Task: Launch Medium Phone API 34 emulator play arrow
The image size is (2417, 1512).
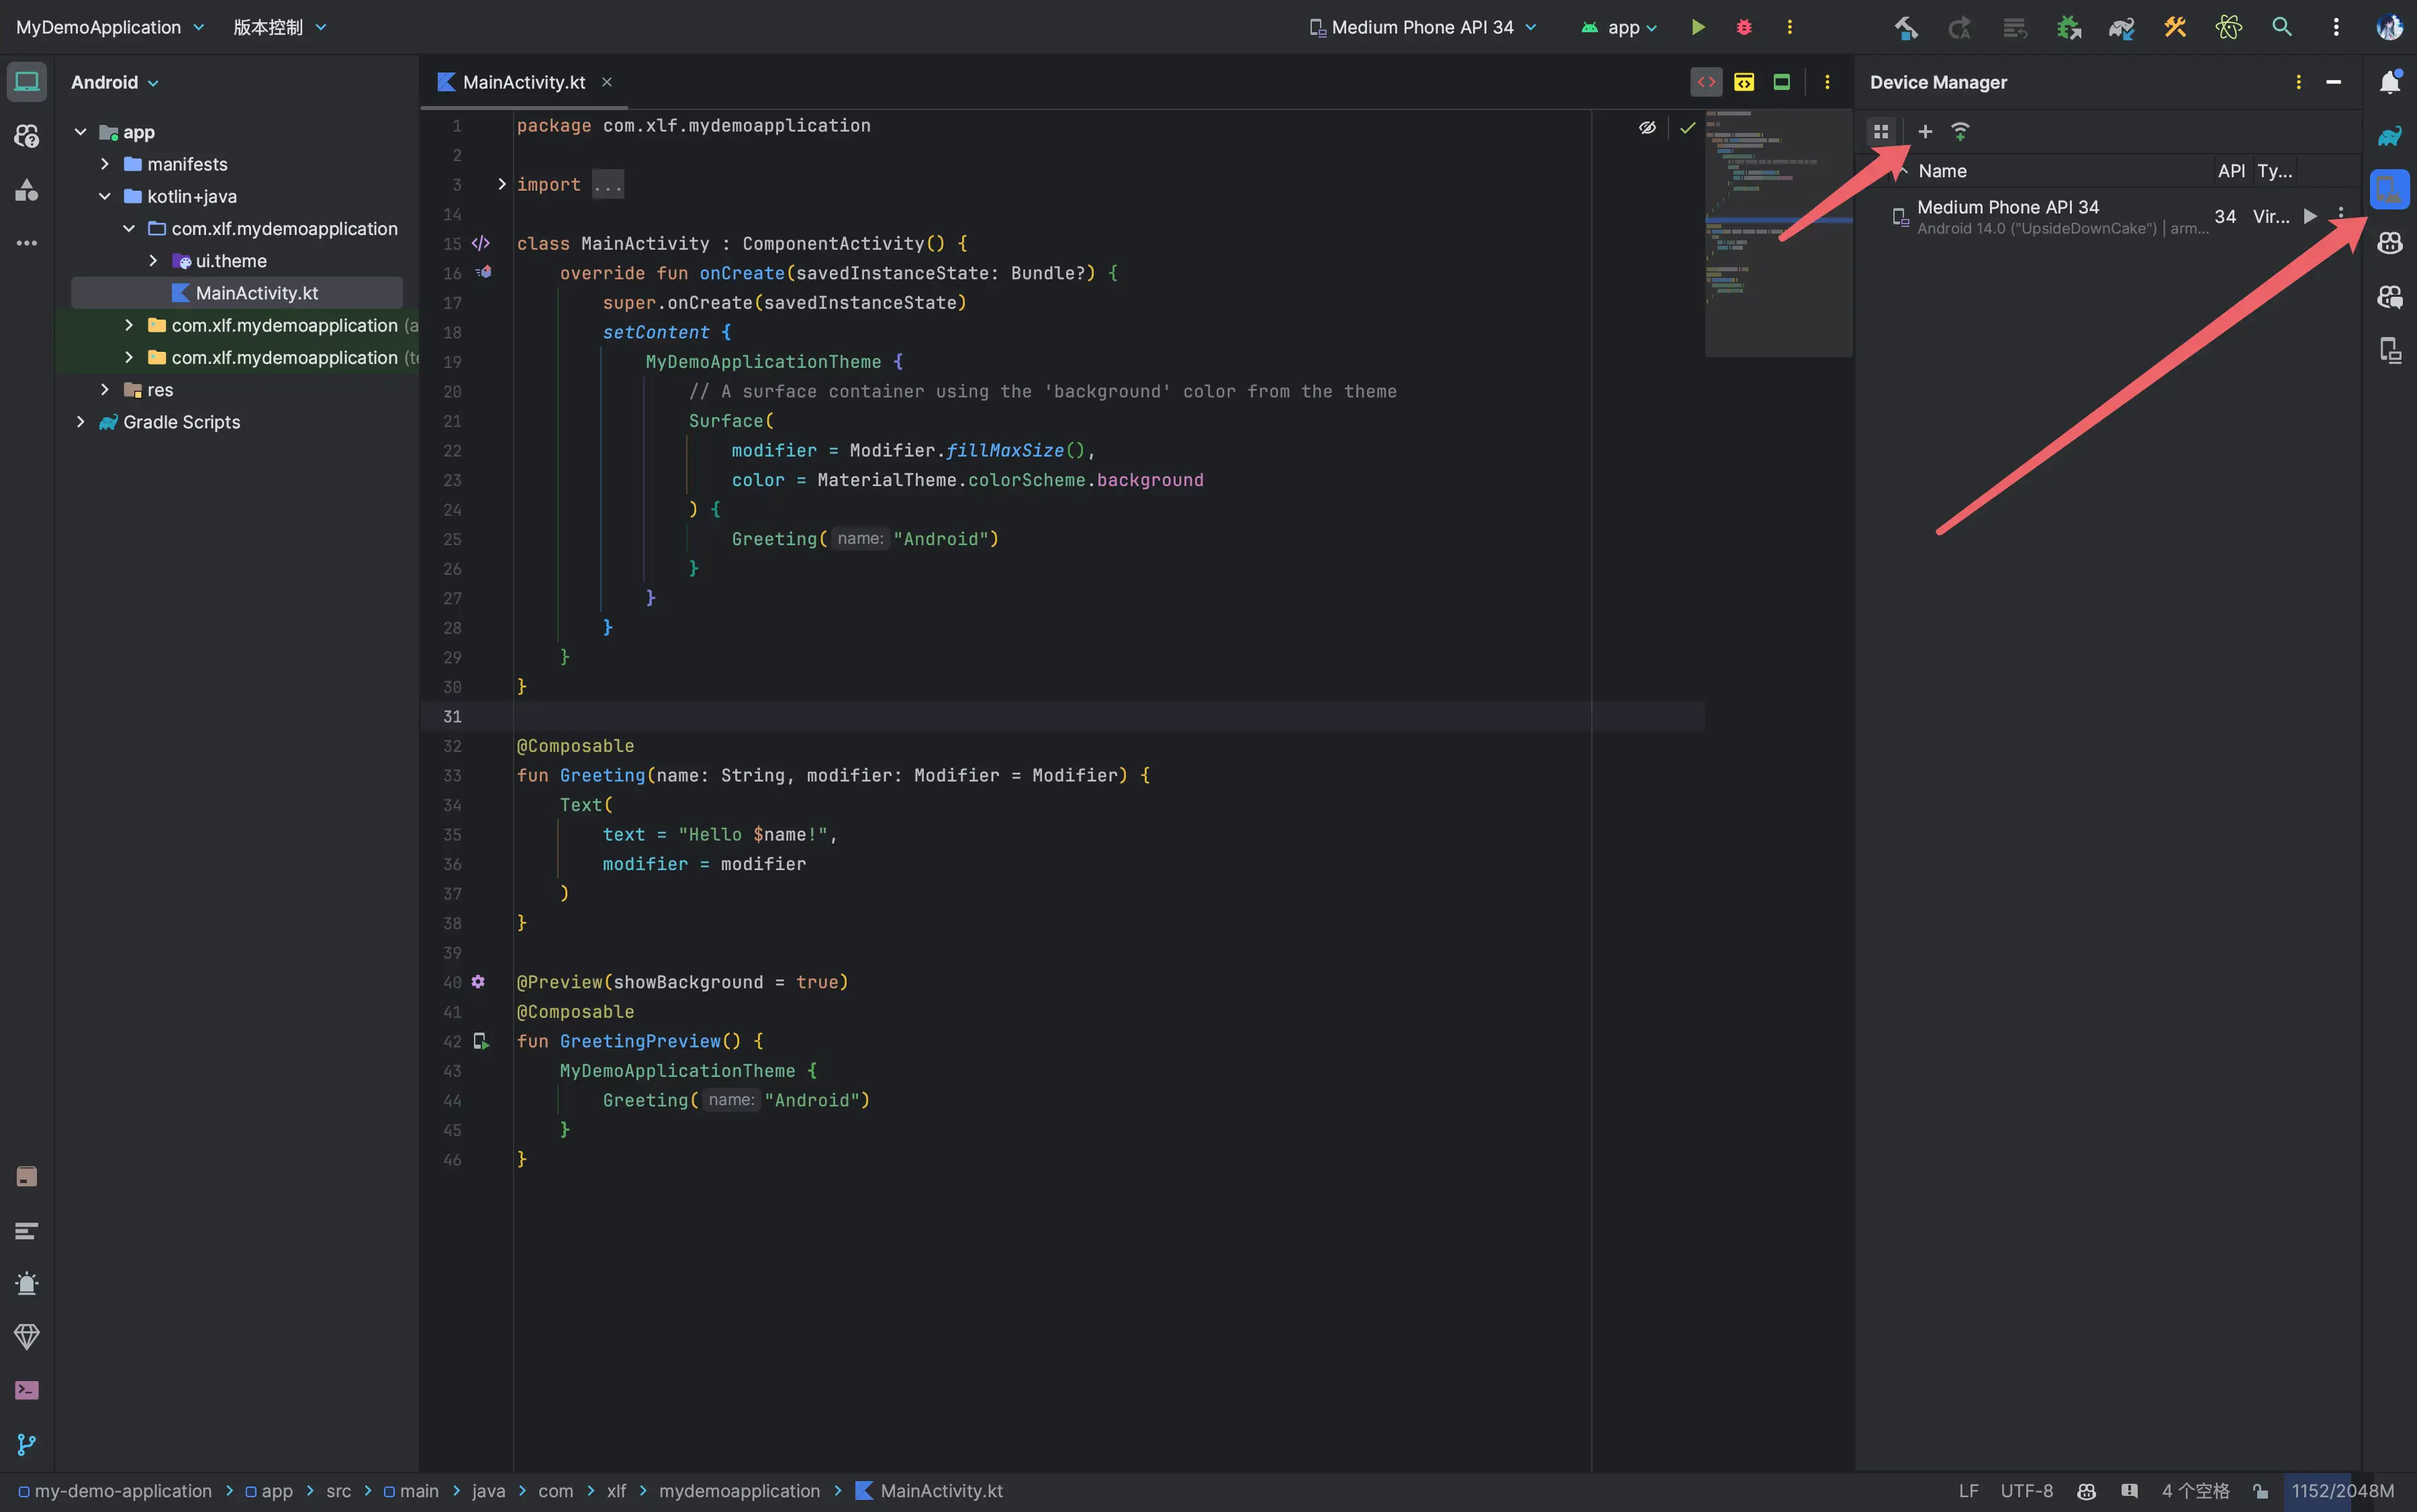Action: point(2310,216)
